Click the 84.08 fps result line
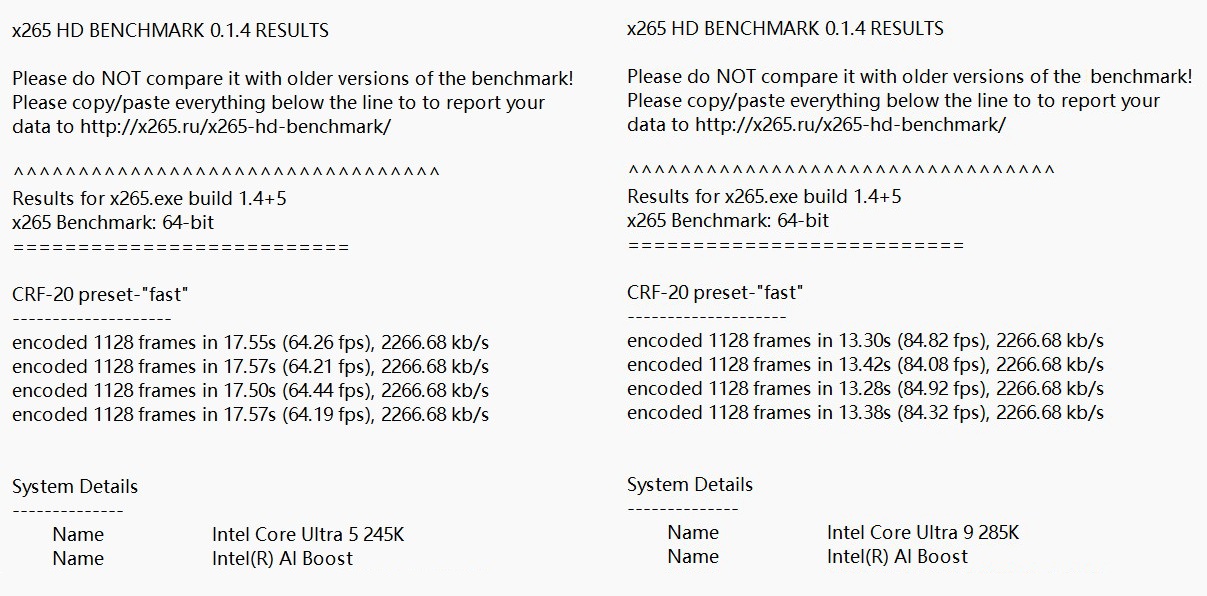This screenshot has width=1207, height=596. tap(866, 364)
